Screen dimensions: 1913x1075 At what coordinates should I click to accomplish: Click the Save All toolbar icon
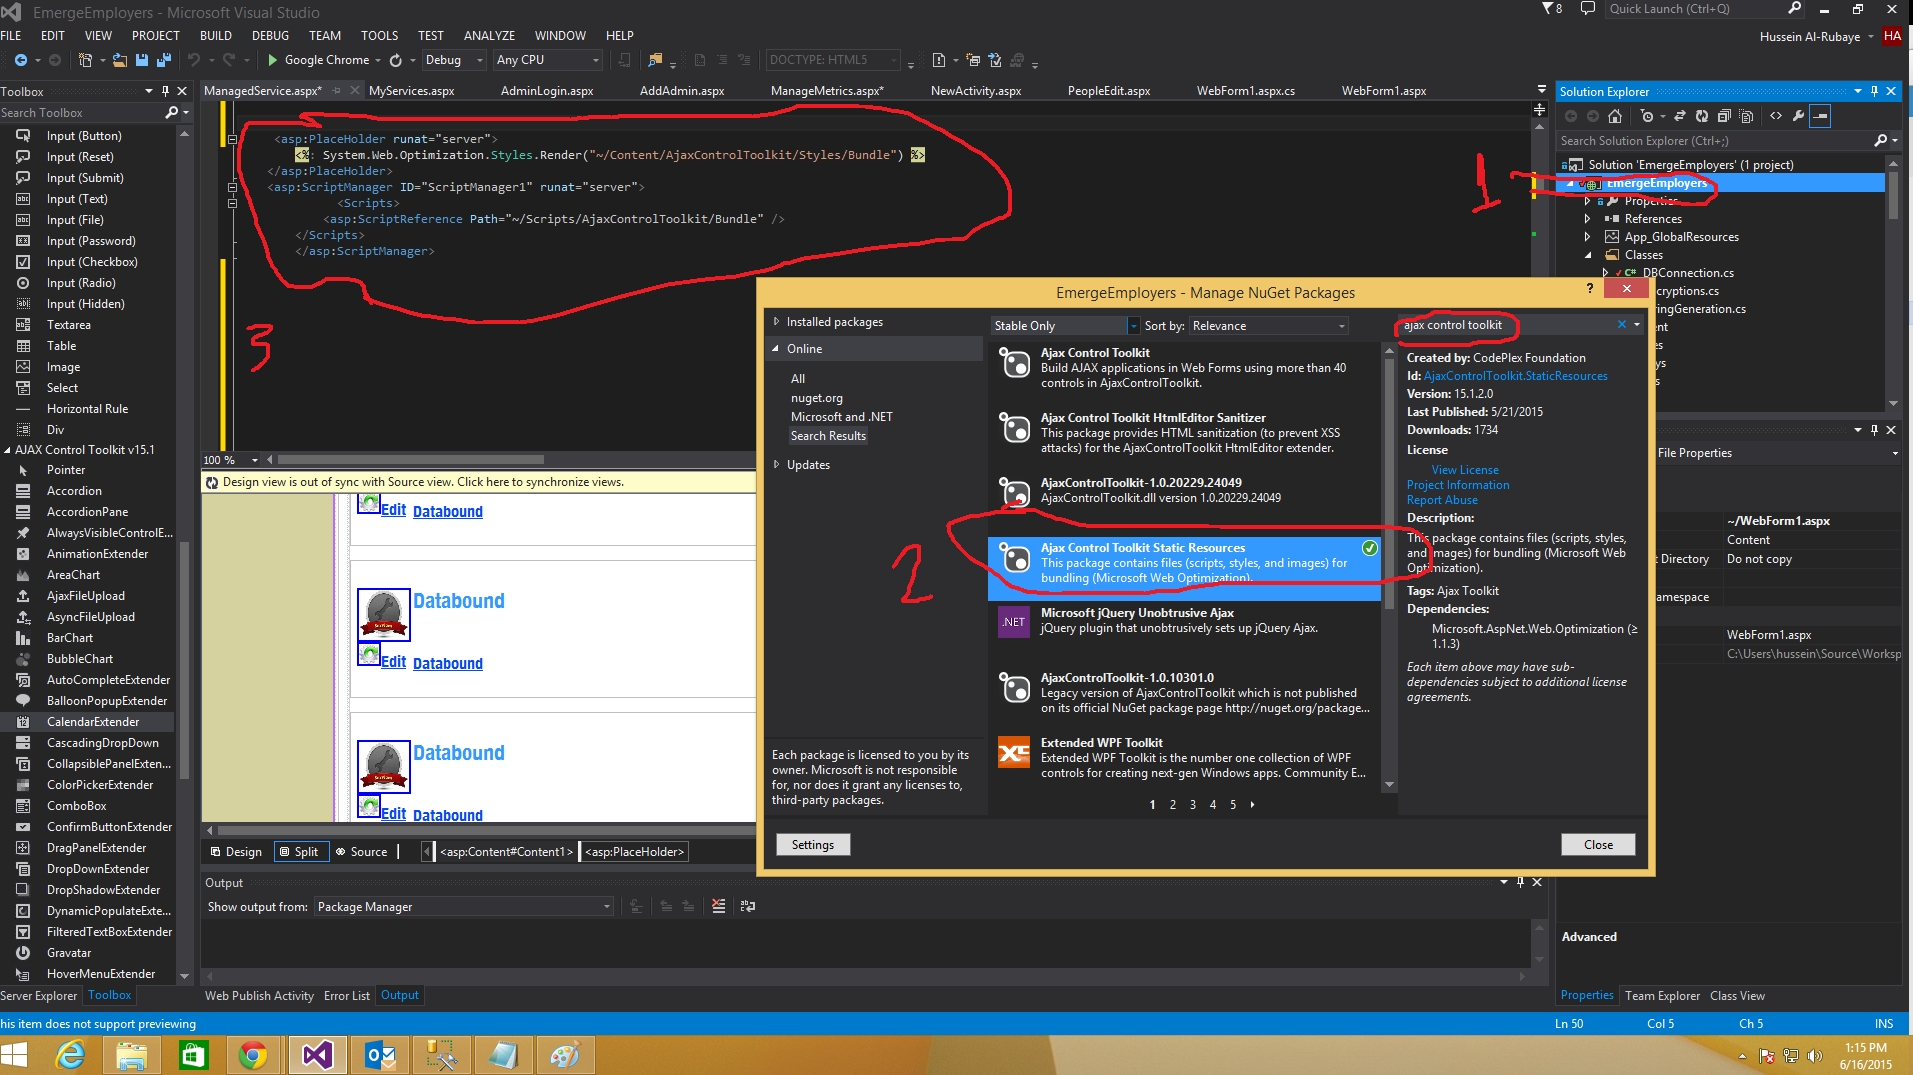pos(164,60)
